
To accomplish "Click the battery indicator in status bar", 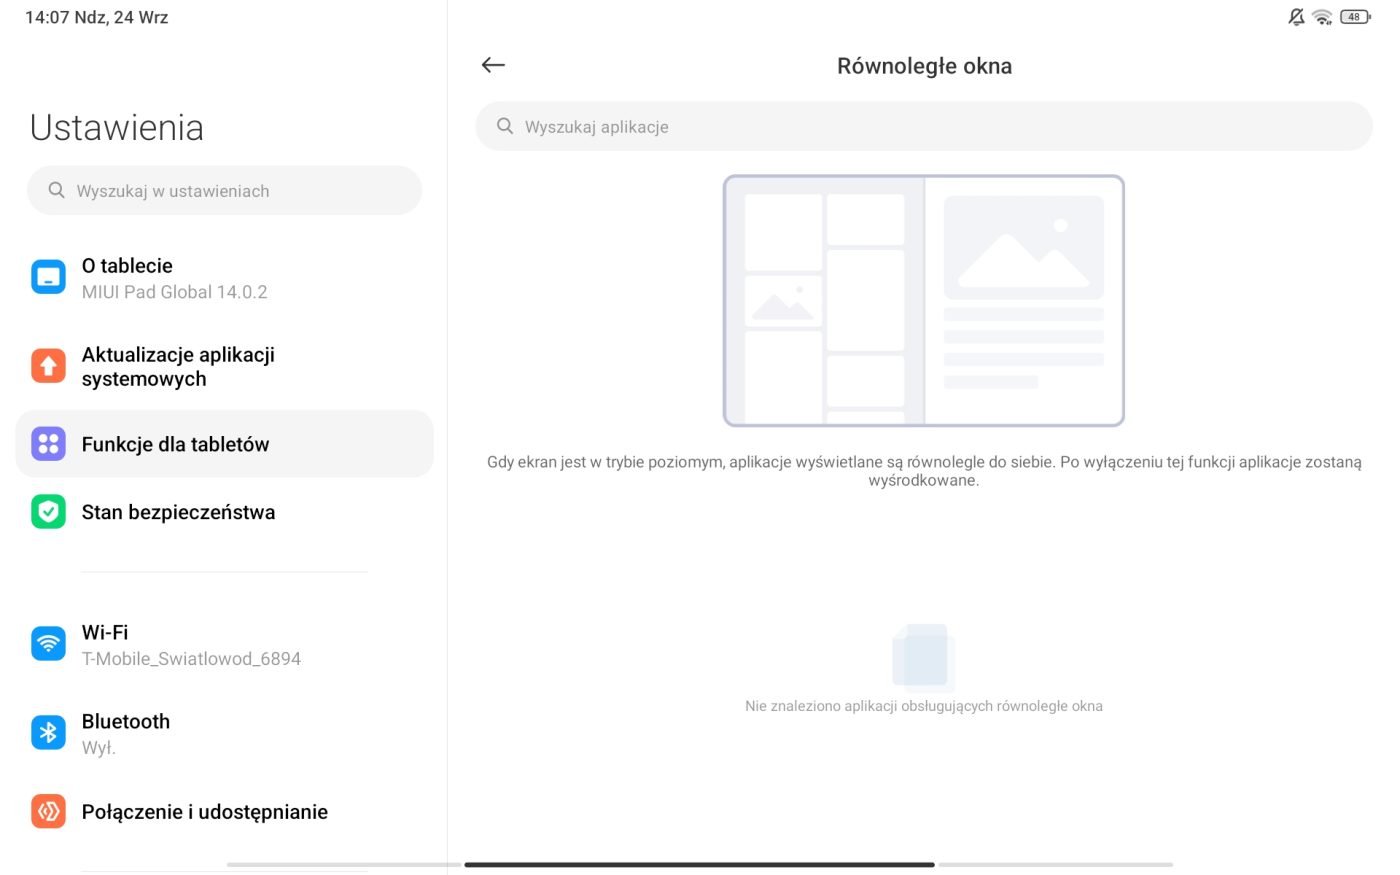I will pos(1355,17).
